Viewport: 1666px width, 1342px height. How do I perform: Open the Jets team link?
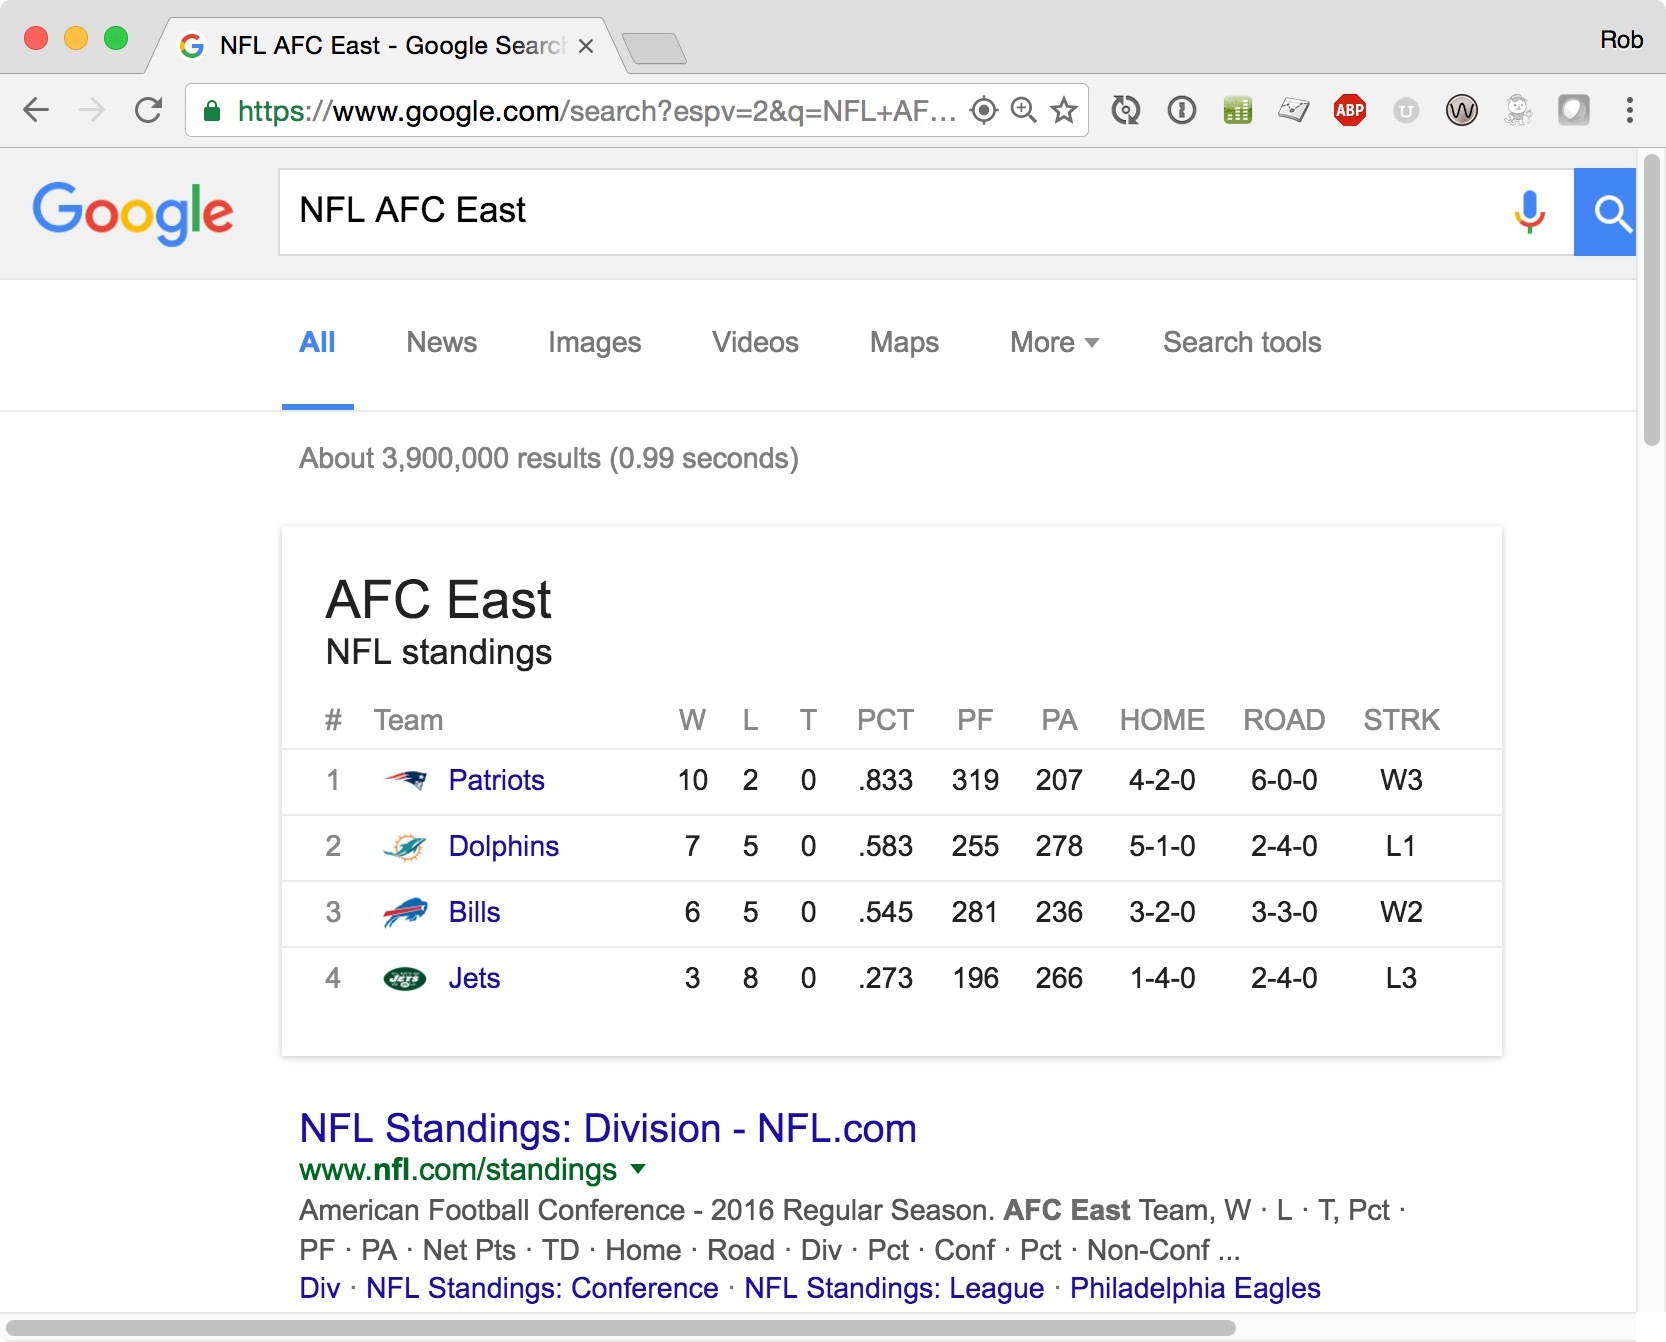tap(474, 978)
